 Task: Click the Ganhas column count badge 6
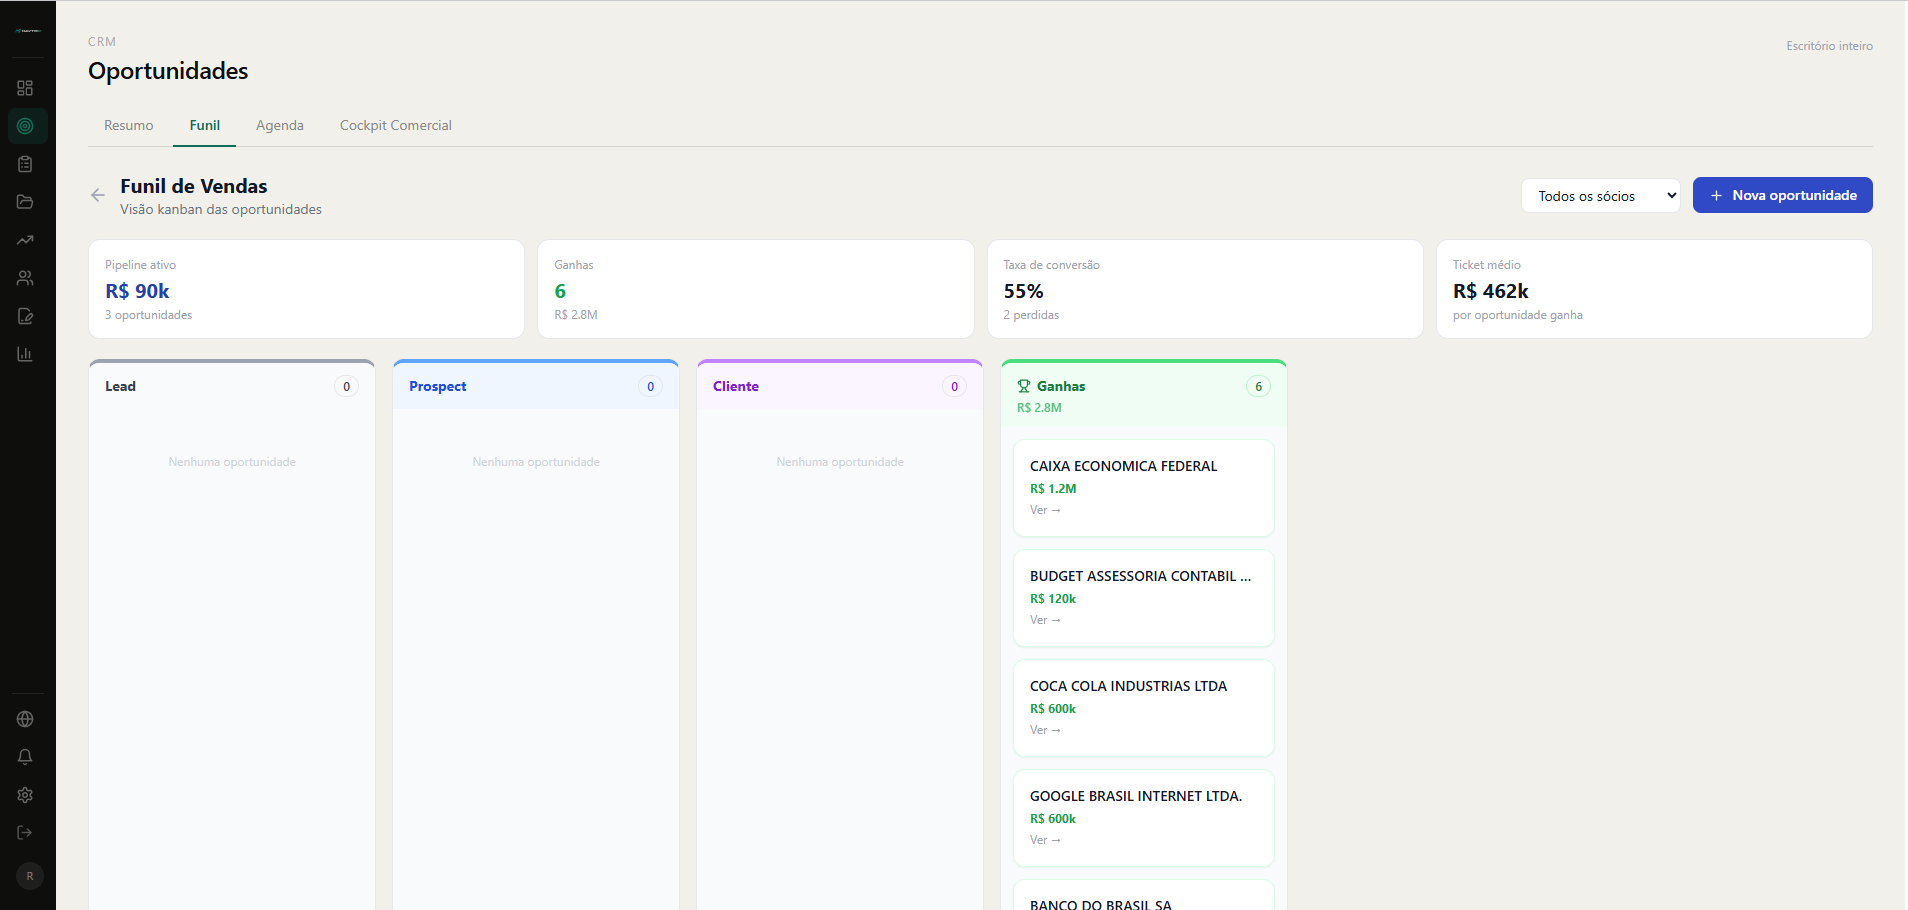1258,386
